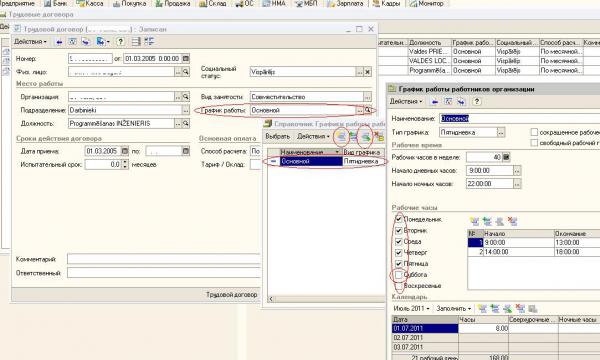This screenshot has width=600, height=360.
Task: Open the Действия dropdown in the Справочник Графики window
Action: (x=313, y=137)
